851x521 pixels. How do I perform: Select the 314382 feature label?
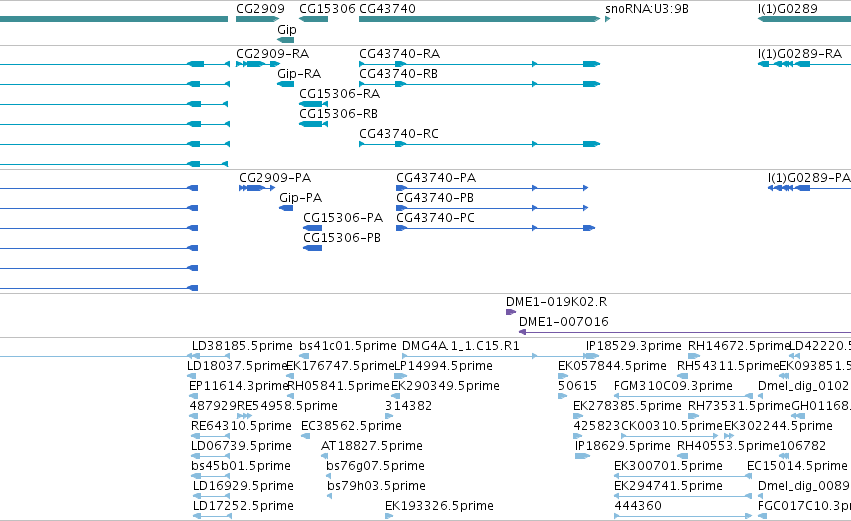click(x=408, y=406)
